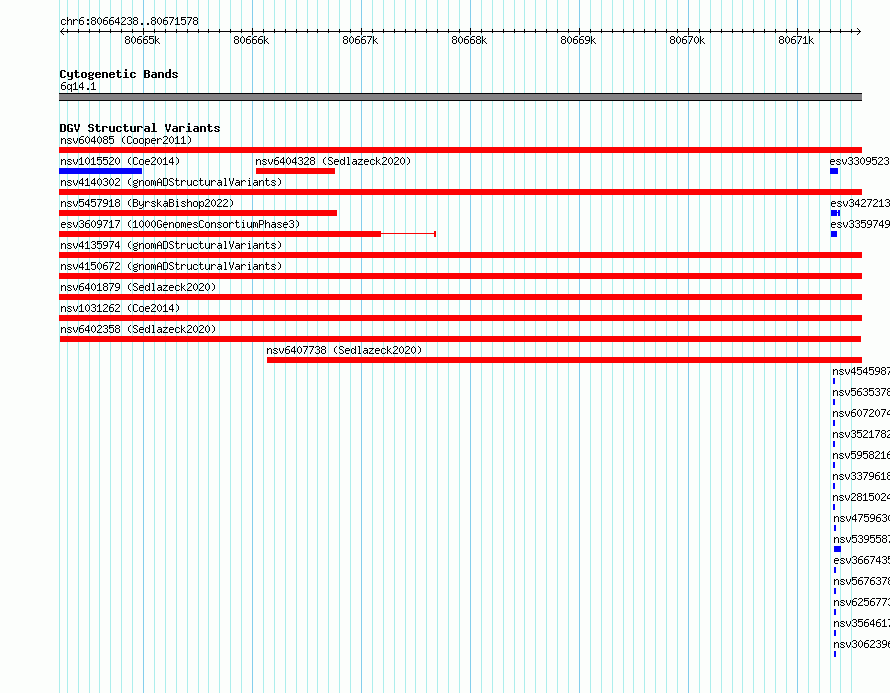The width and height of the screenshot is (890, 693).
Task: Select the 6q14.1 band label
Action: tap(78, 86)
